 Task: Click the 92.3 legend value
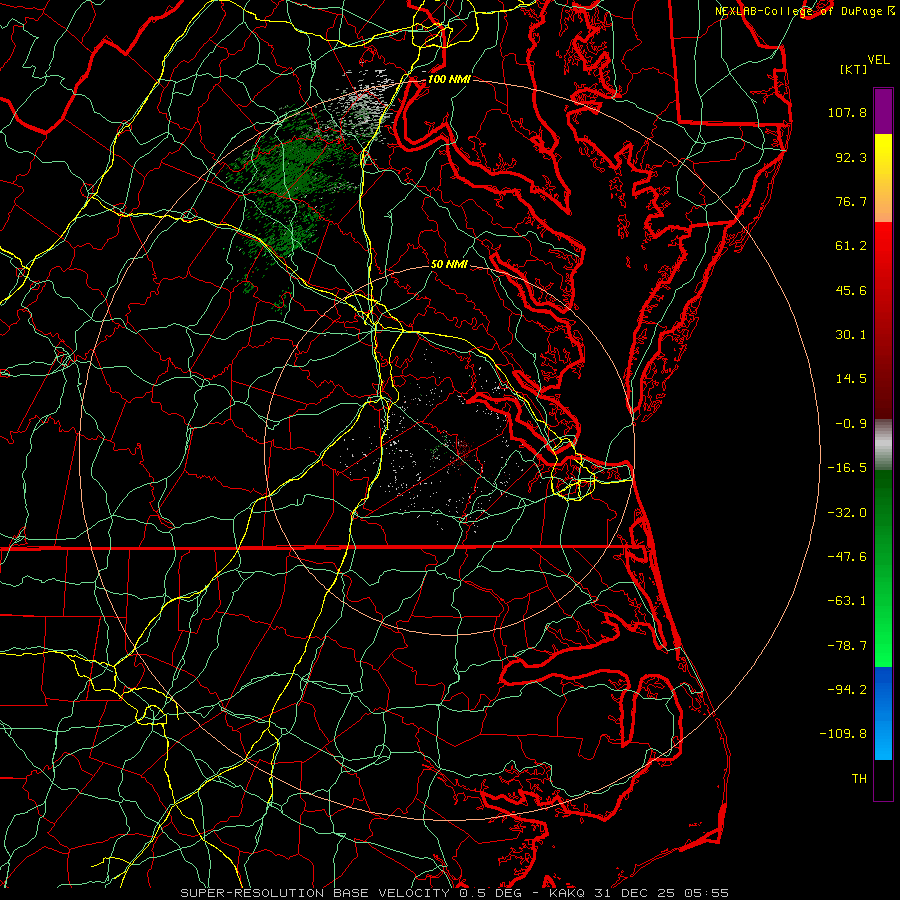[x=851, y=157]
